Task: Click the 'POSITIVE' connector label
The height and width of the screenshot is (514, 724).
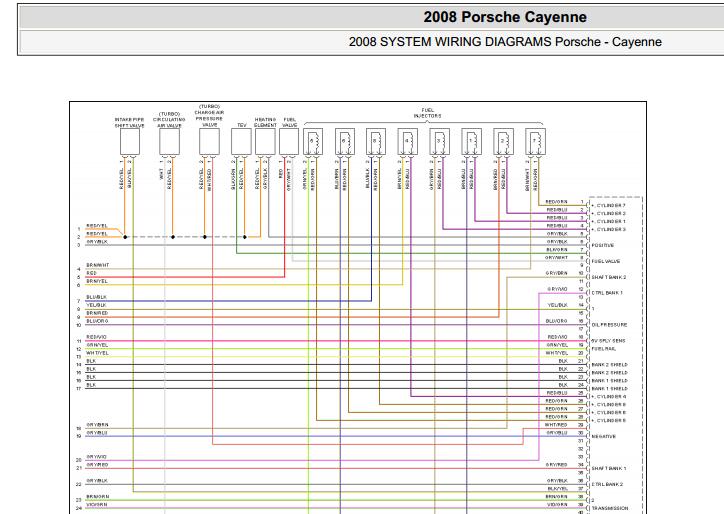Action: (x=603, y=246)
